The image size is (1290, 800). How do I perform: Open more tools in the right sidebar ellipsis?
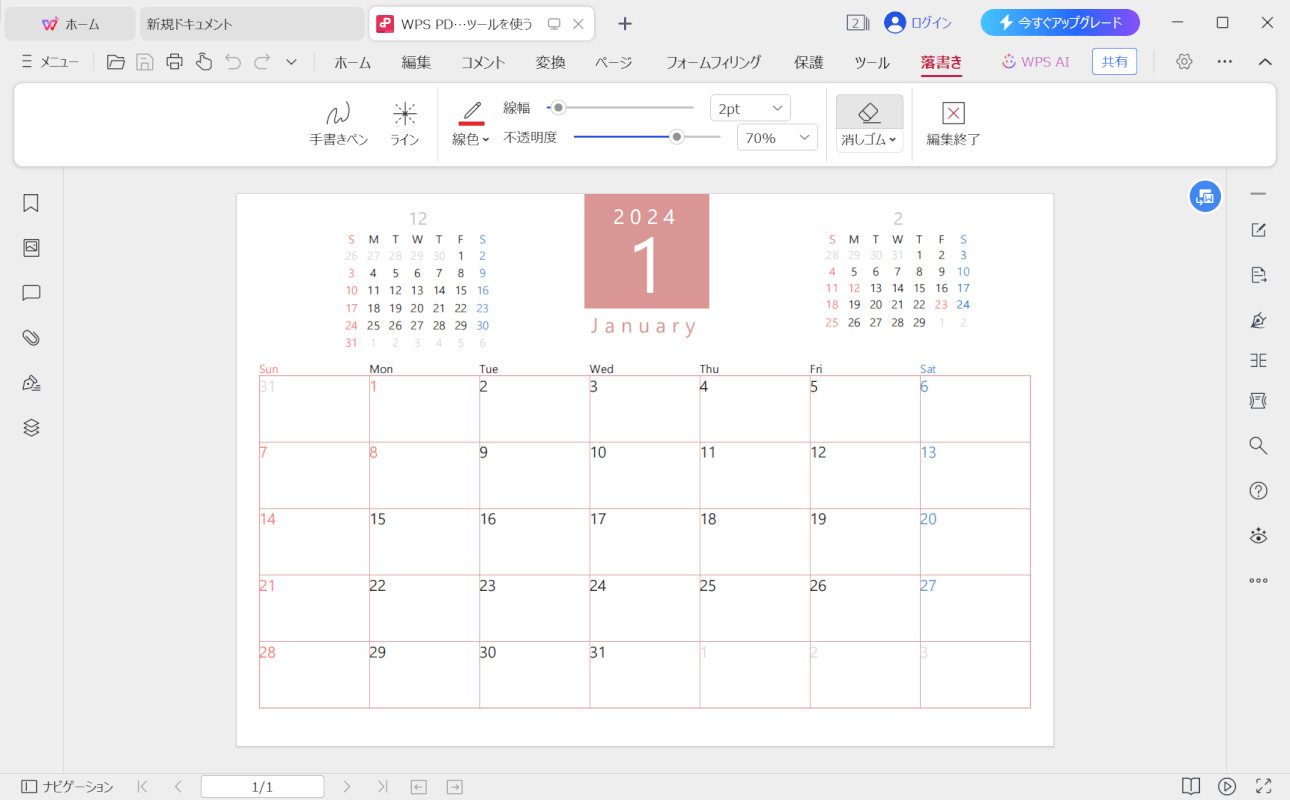[1259, 580]
